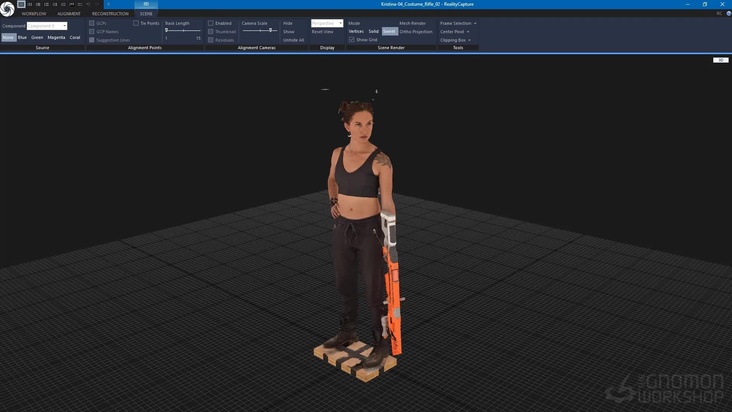The width and height of the screenshot is (732, 412).
Task: Click the Hide cameras button
Action: [x=288, y=23]
